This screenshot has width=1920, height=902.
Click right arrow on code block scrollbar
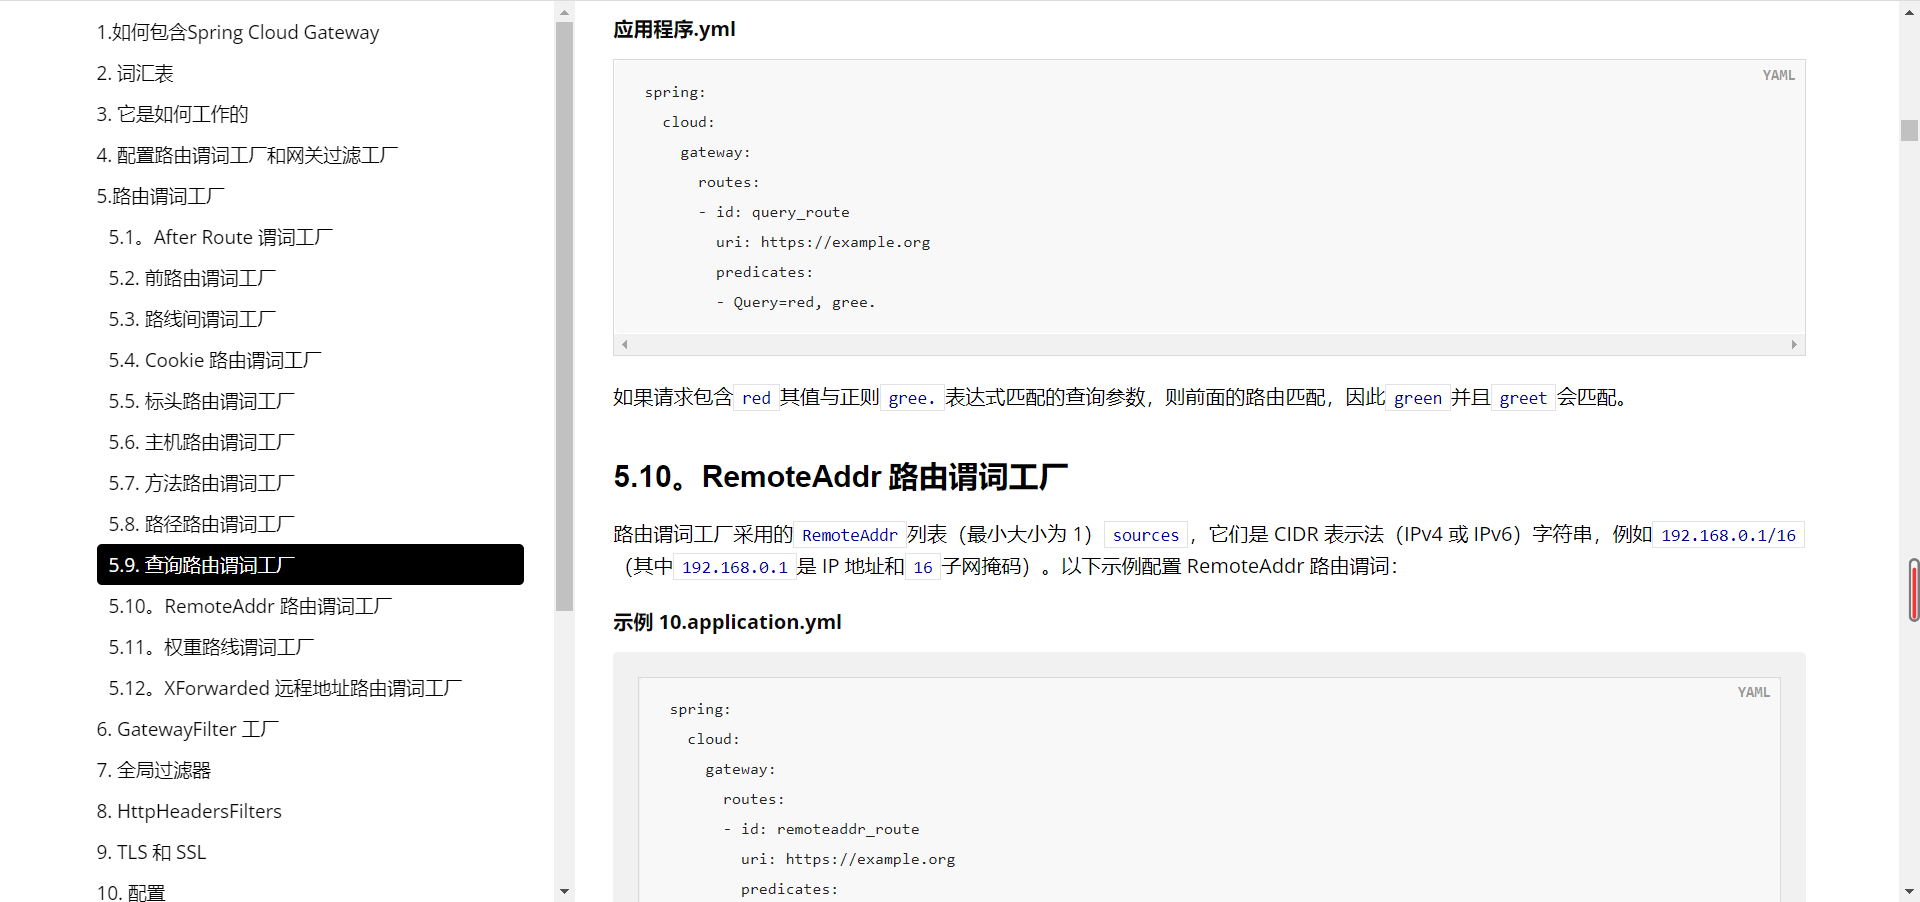tap(1793, 344)
